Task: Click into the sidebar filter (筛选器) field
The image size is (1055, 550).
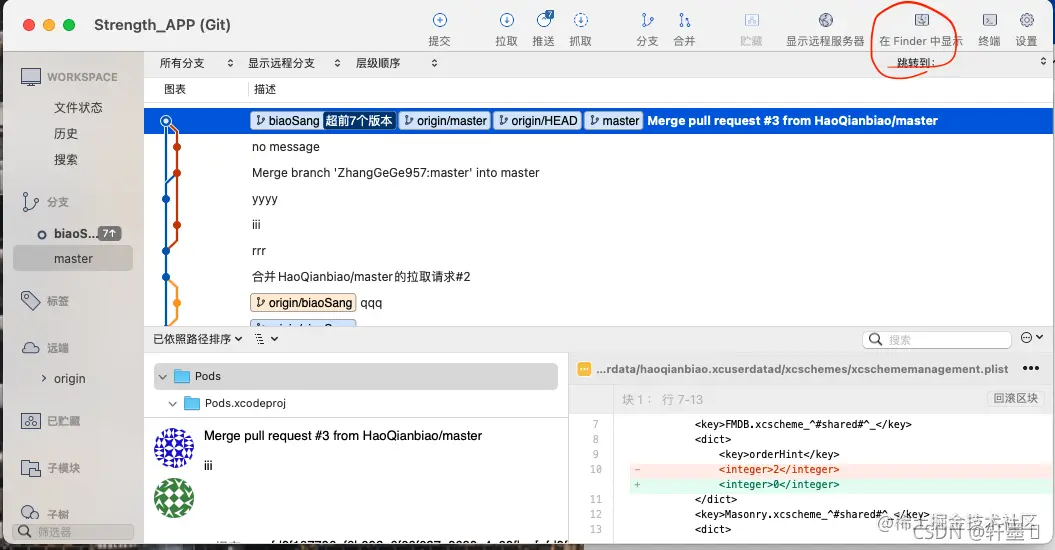Action: (73, 532)
